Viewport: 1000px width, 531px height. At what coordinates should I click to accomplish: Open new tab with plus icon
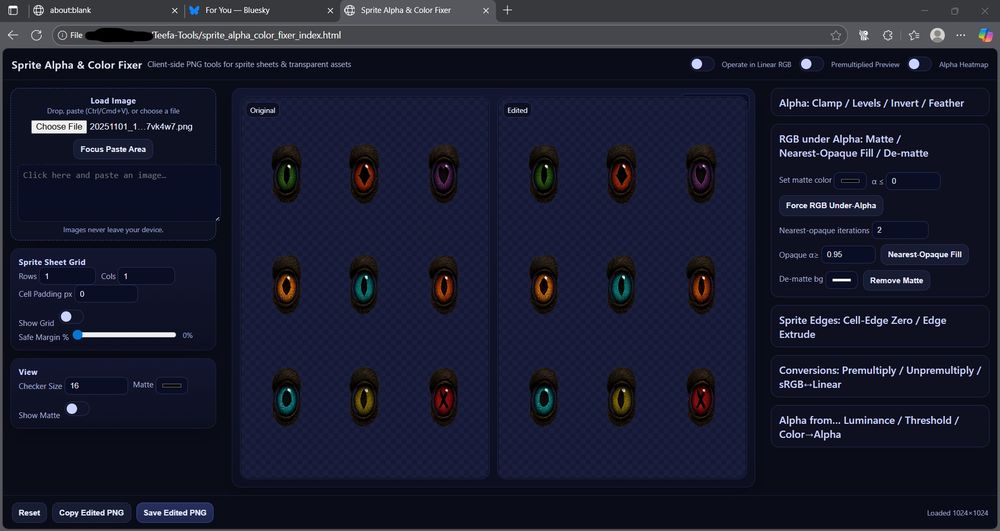507,10
